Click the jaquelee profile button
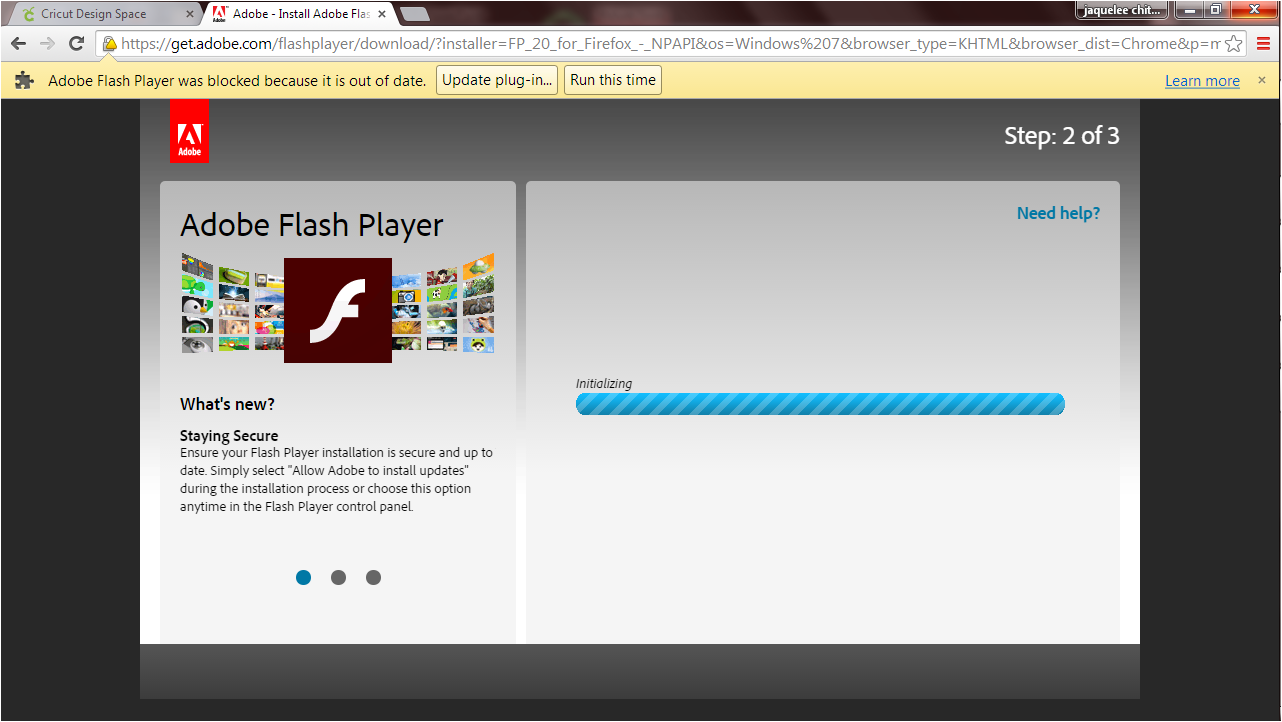This screenshot has width=1282, height=722. [1122, 10]
